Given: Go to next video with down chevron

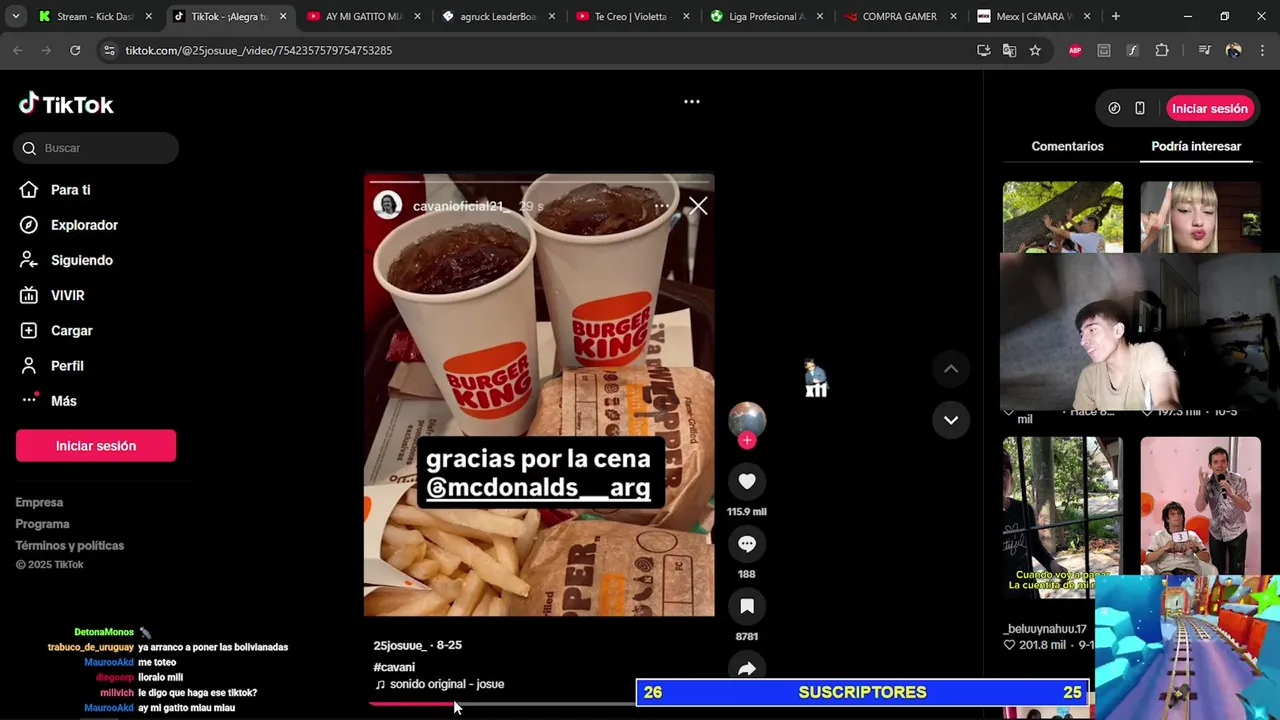Looking at the screenshot, I should 951,420.
